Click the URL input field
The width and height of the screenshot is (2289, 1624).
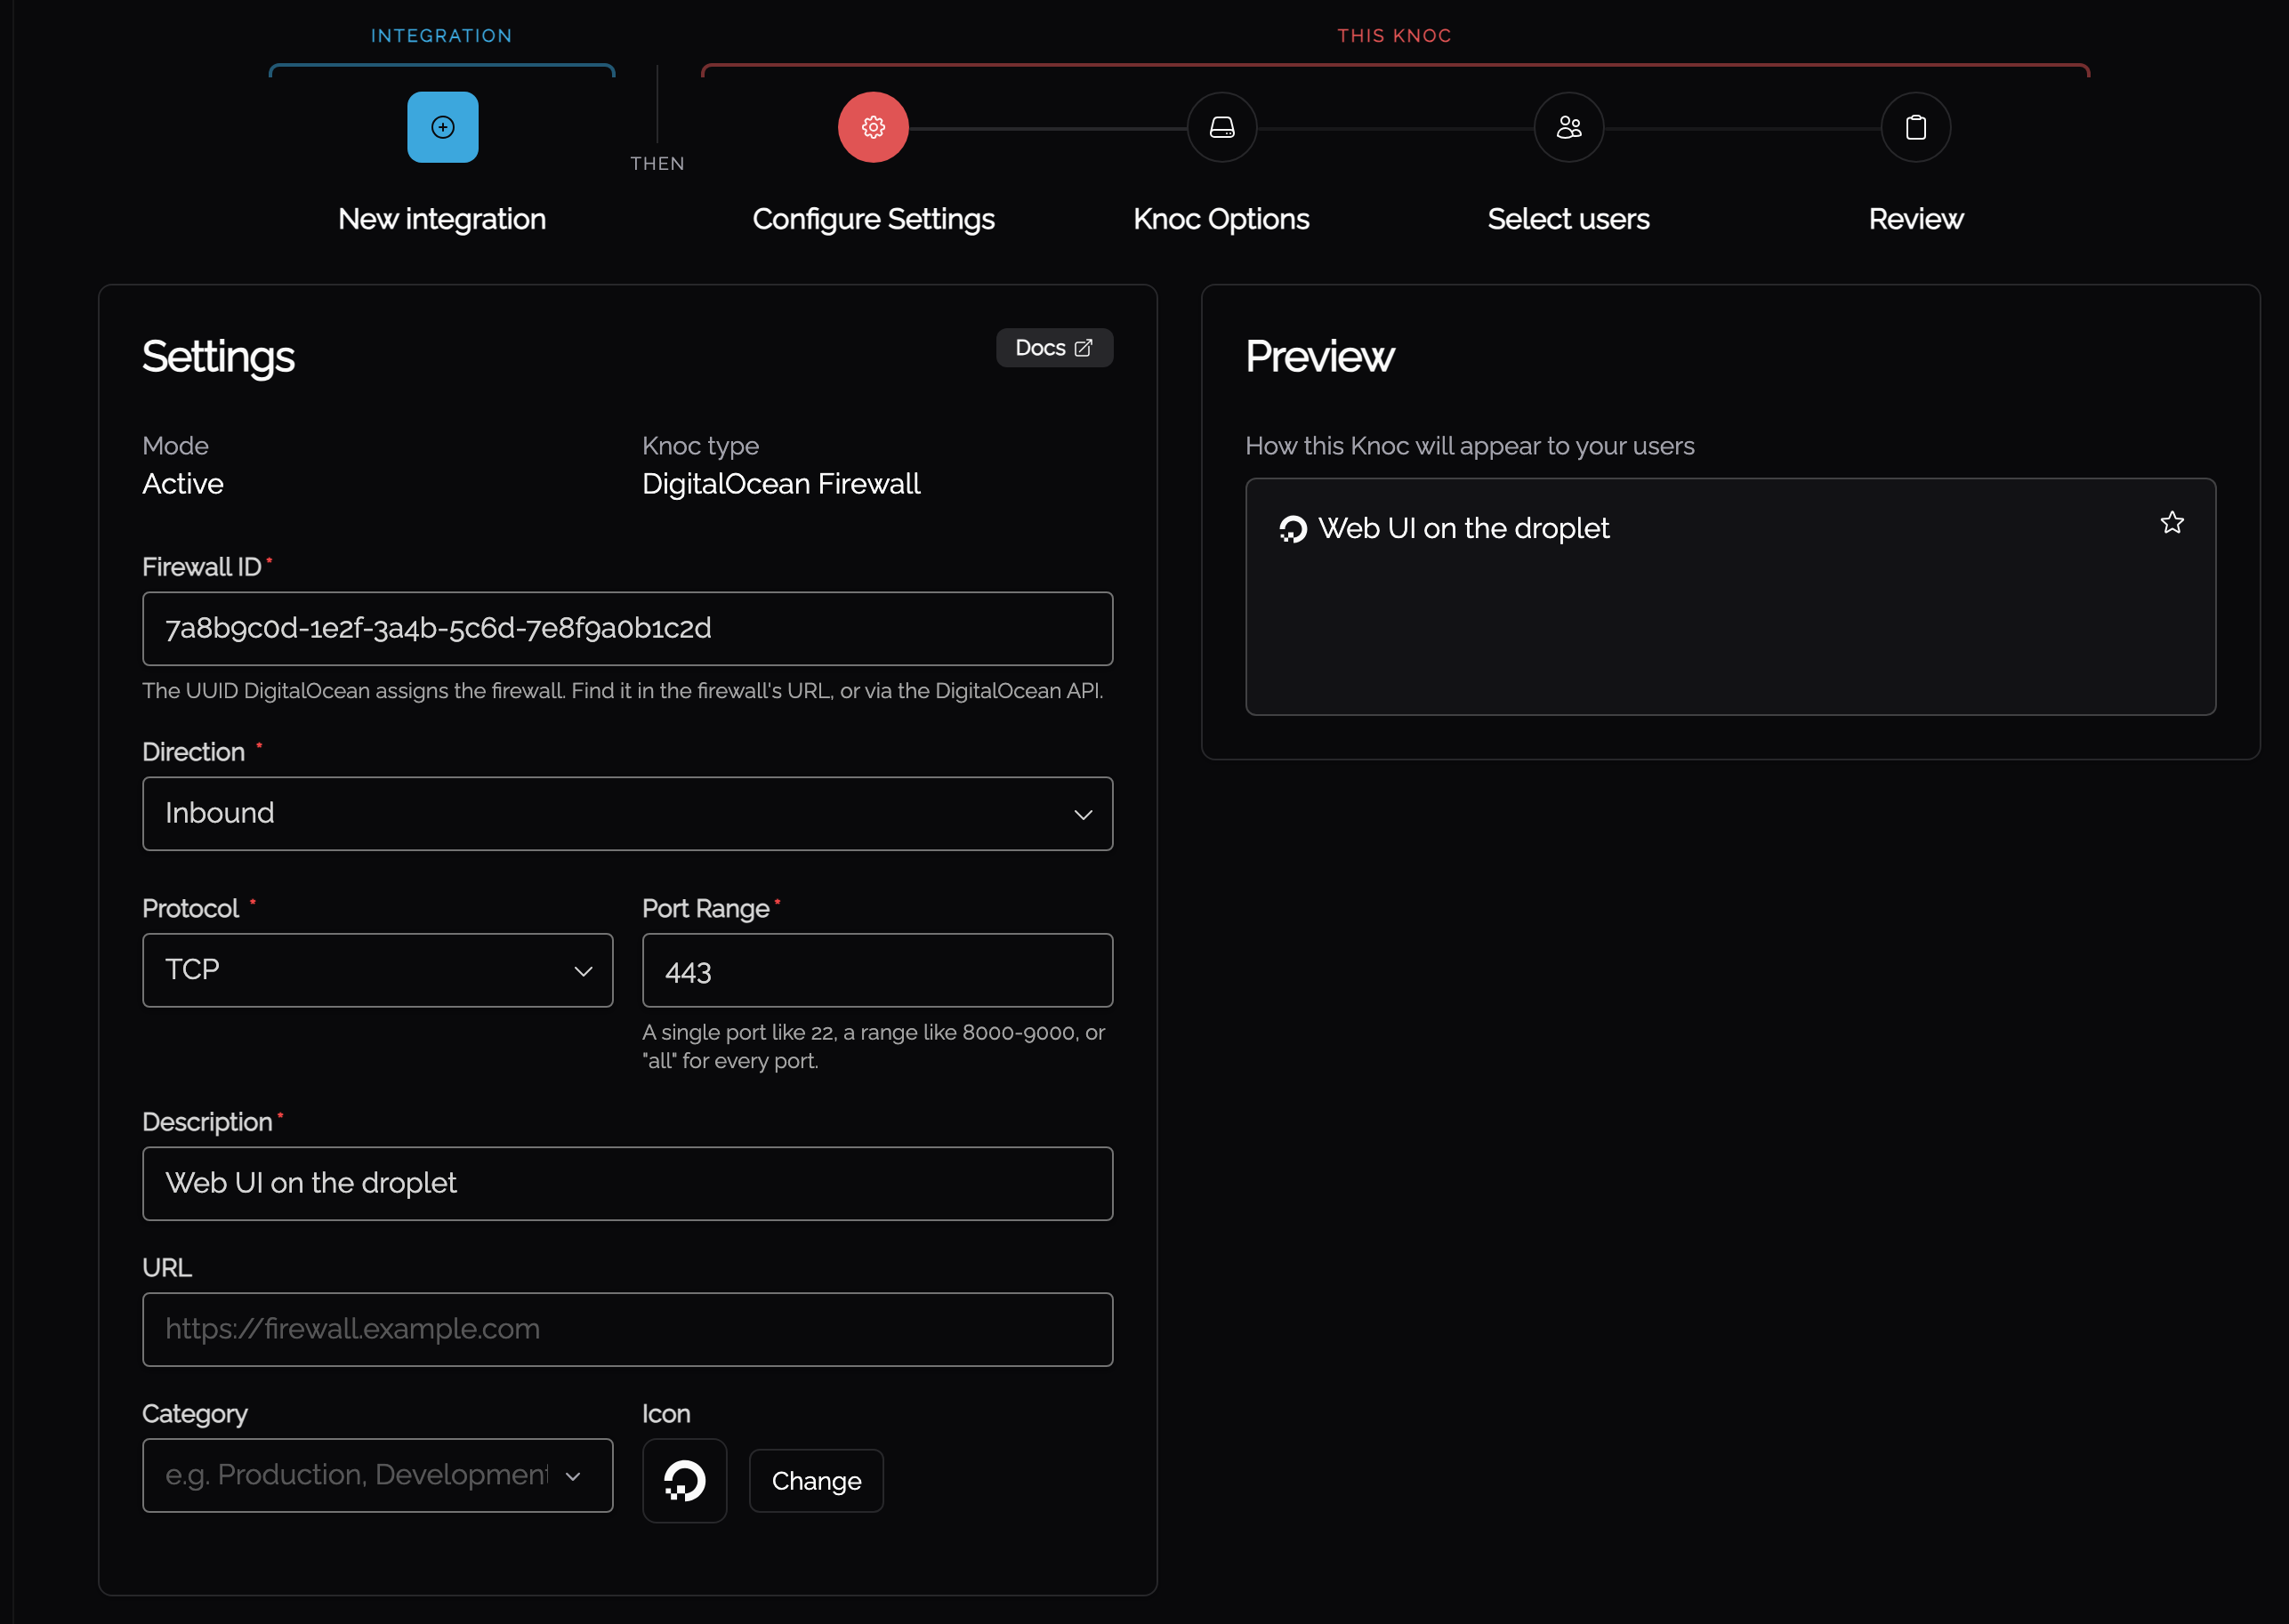pyautogui.click(x=627, y=1329)
